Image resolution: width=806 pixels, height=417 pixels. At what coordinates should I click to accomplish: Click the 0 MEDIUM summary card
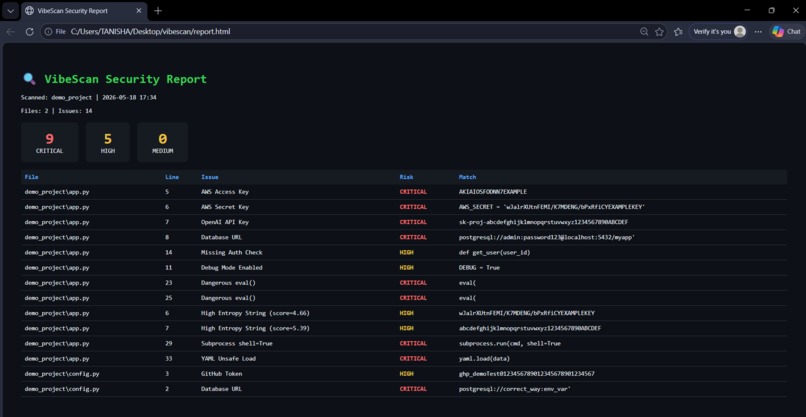pyautogui.click(x=162, y=142)
